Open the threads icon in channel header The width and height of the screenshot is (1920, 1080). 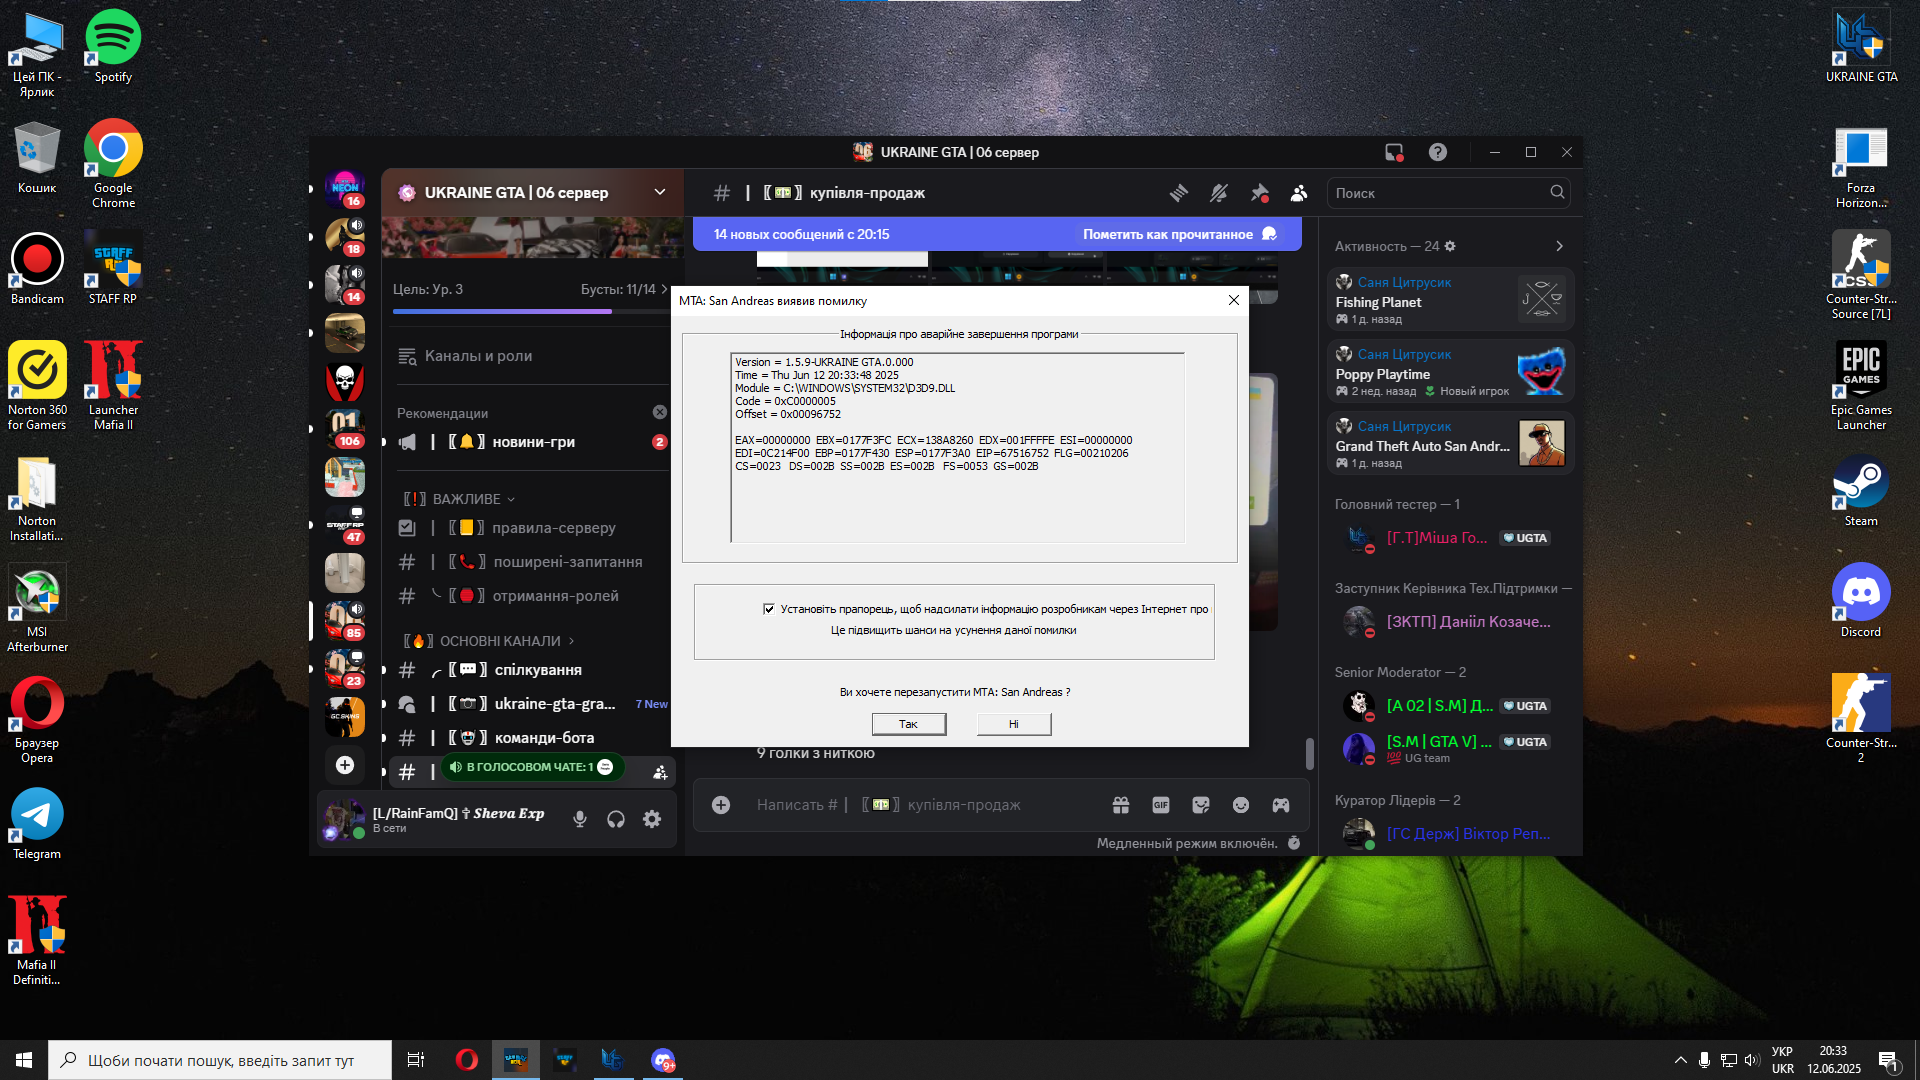click(1179, 193)
